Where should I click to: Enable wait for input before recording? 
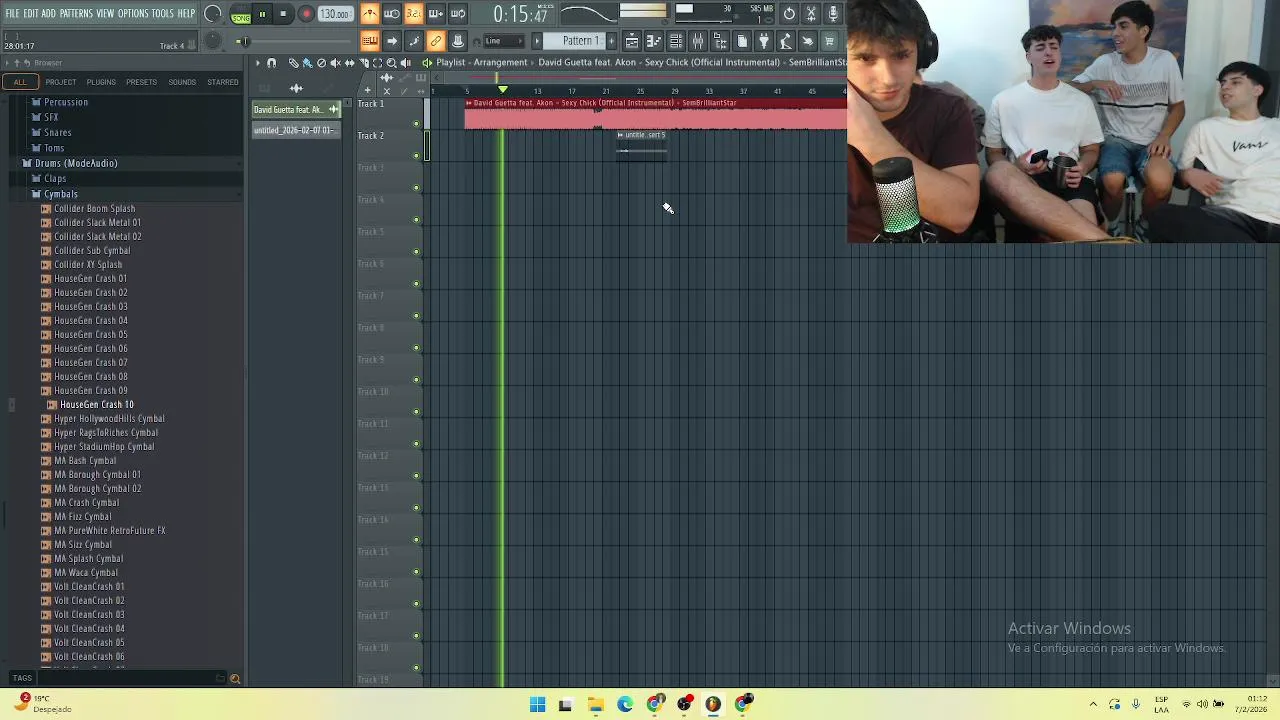coord(392,14)
